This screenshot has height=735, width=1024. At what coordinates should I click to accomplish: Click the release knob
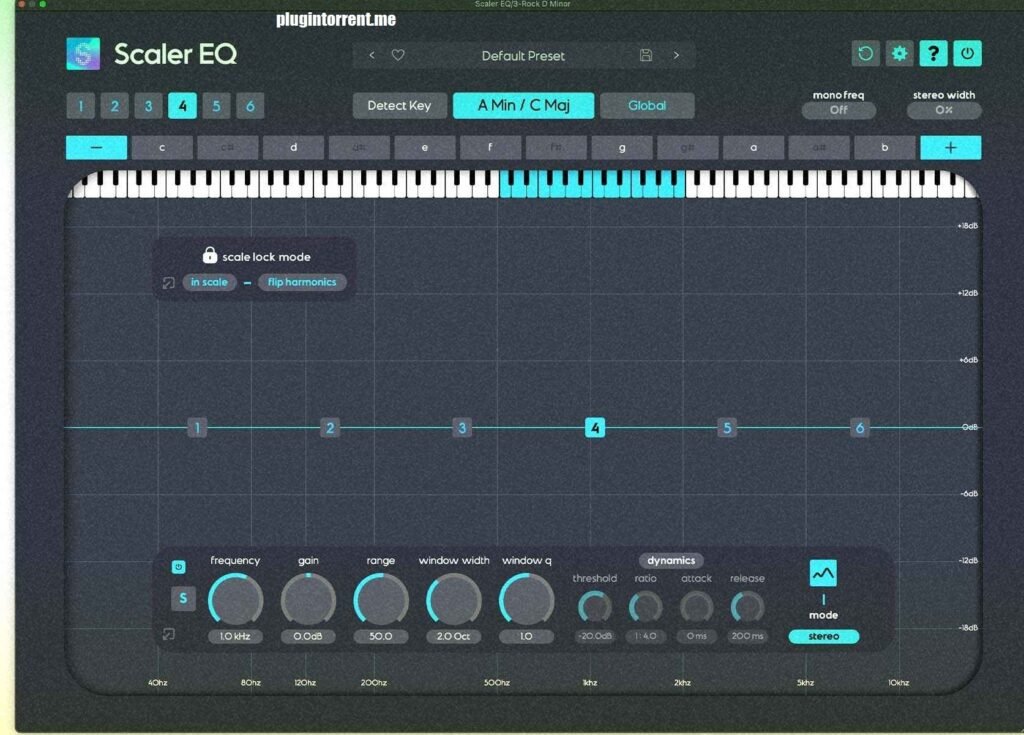747,607
